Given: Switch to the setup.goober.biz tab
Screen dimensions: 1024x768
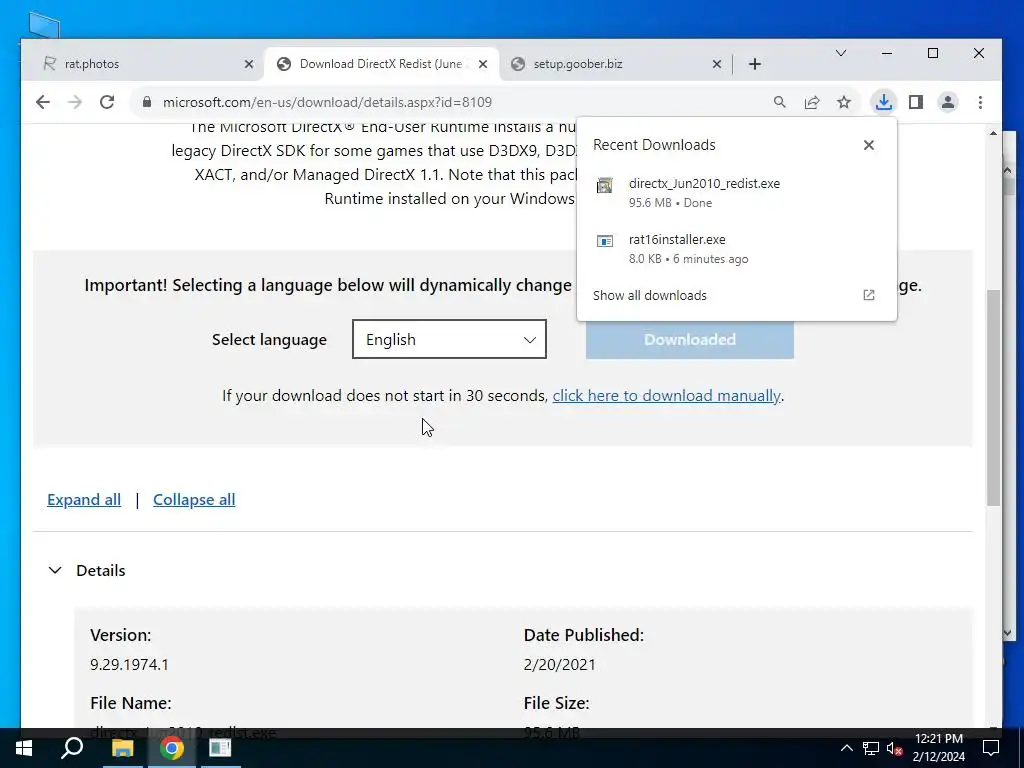Looking at the screenshot, I should [x=616, y=64].
